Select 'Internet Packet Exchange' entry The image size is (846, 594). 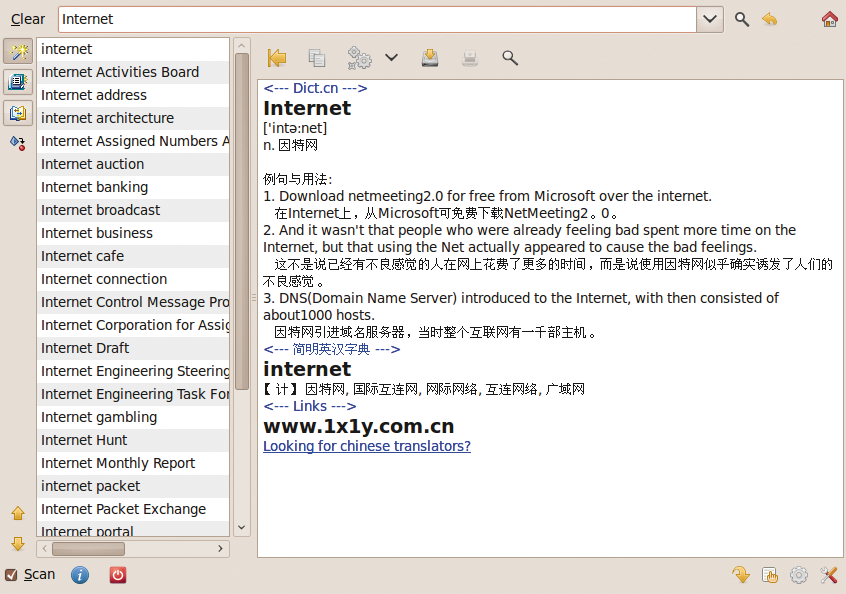pyautogui.click(x=133, y=509)
